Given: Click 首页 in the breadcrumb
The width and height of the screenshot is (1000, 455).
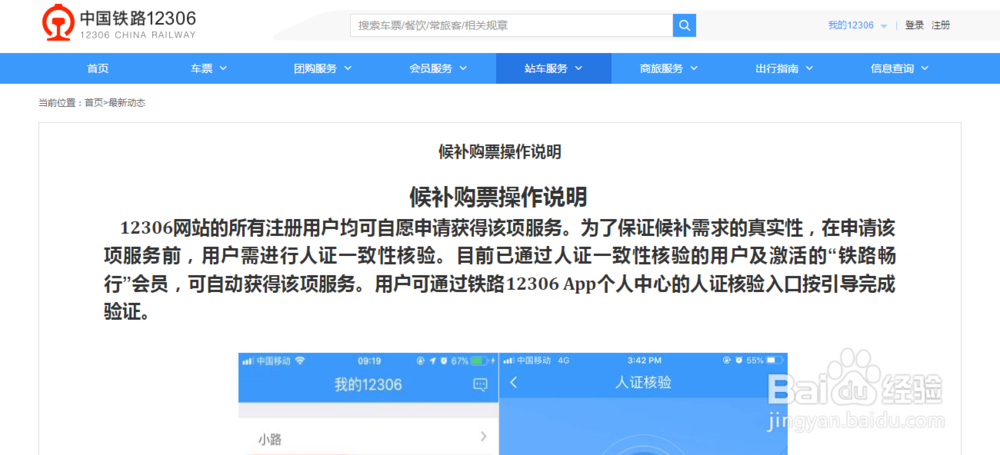Looking at the screenshot, I should click(x=94, y=103).
